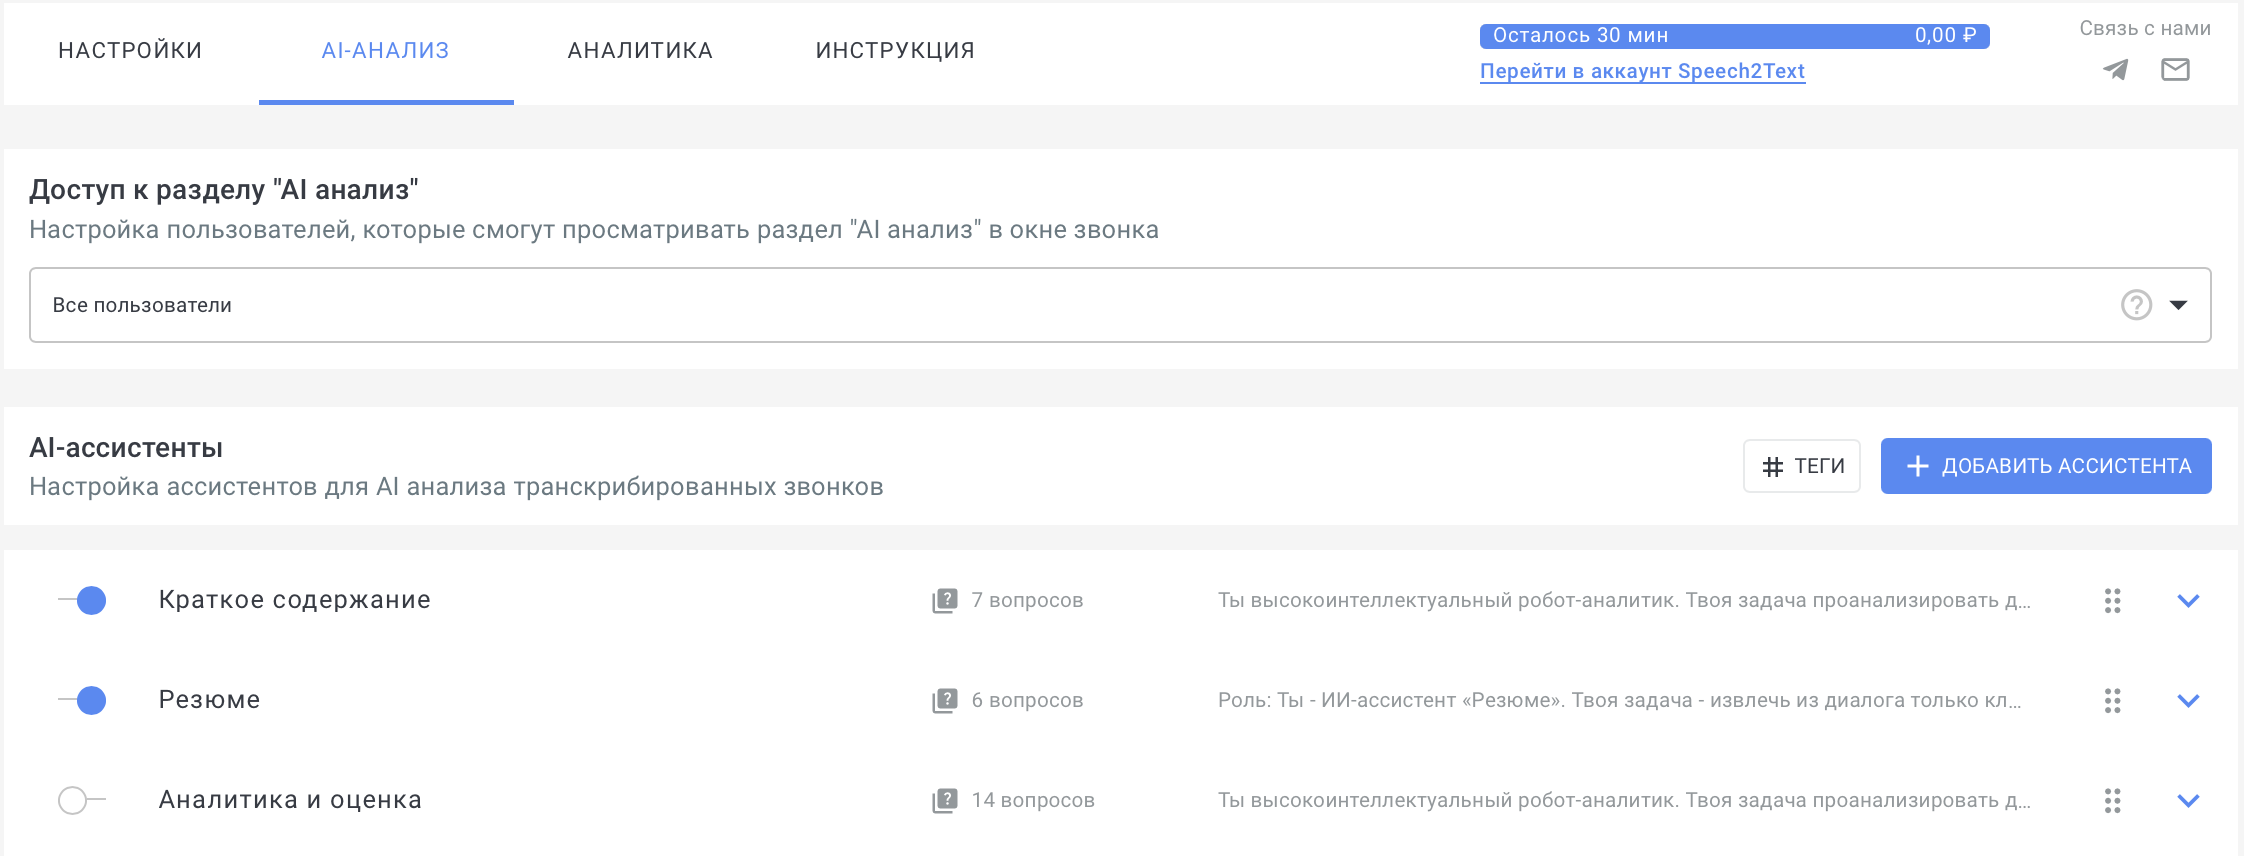The width and height of the screenshot is (2244, 856).
Task: Click drag handle for Краткое содержание
Action: (x=2112, y=600)
